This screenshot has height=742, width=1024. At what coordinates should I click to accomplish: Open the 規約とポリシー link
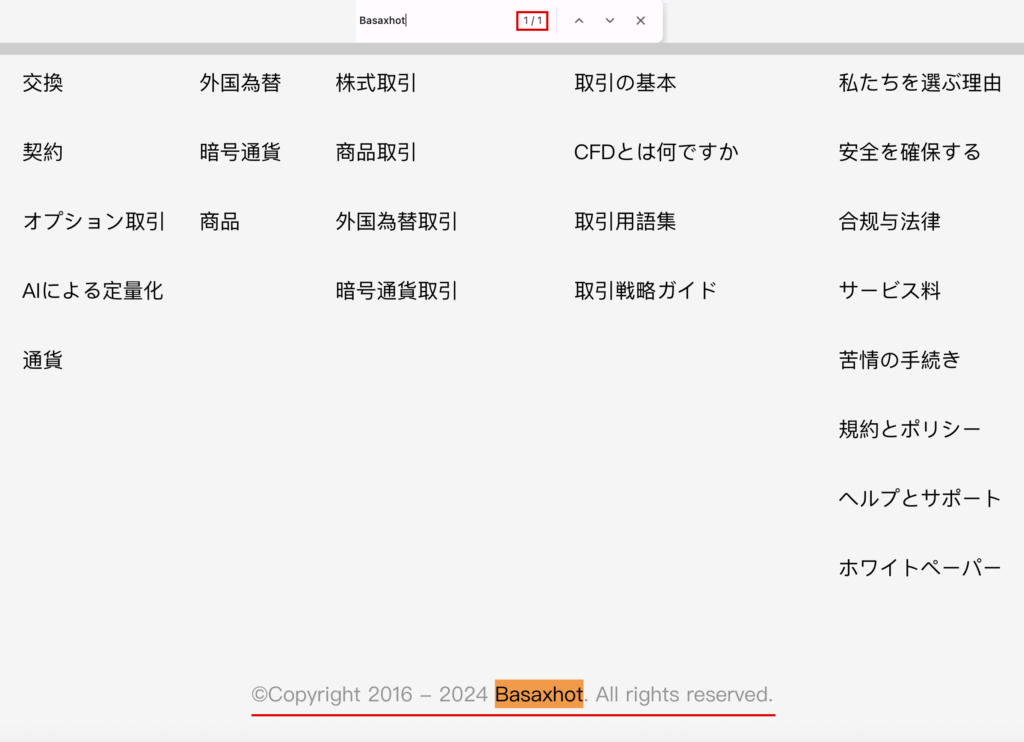[910, 429]
